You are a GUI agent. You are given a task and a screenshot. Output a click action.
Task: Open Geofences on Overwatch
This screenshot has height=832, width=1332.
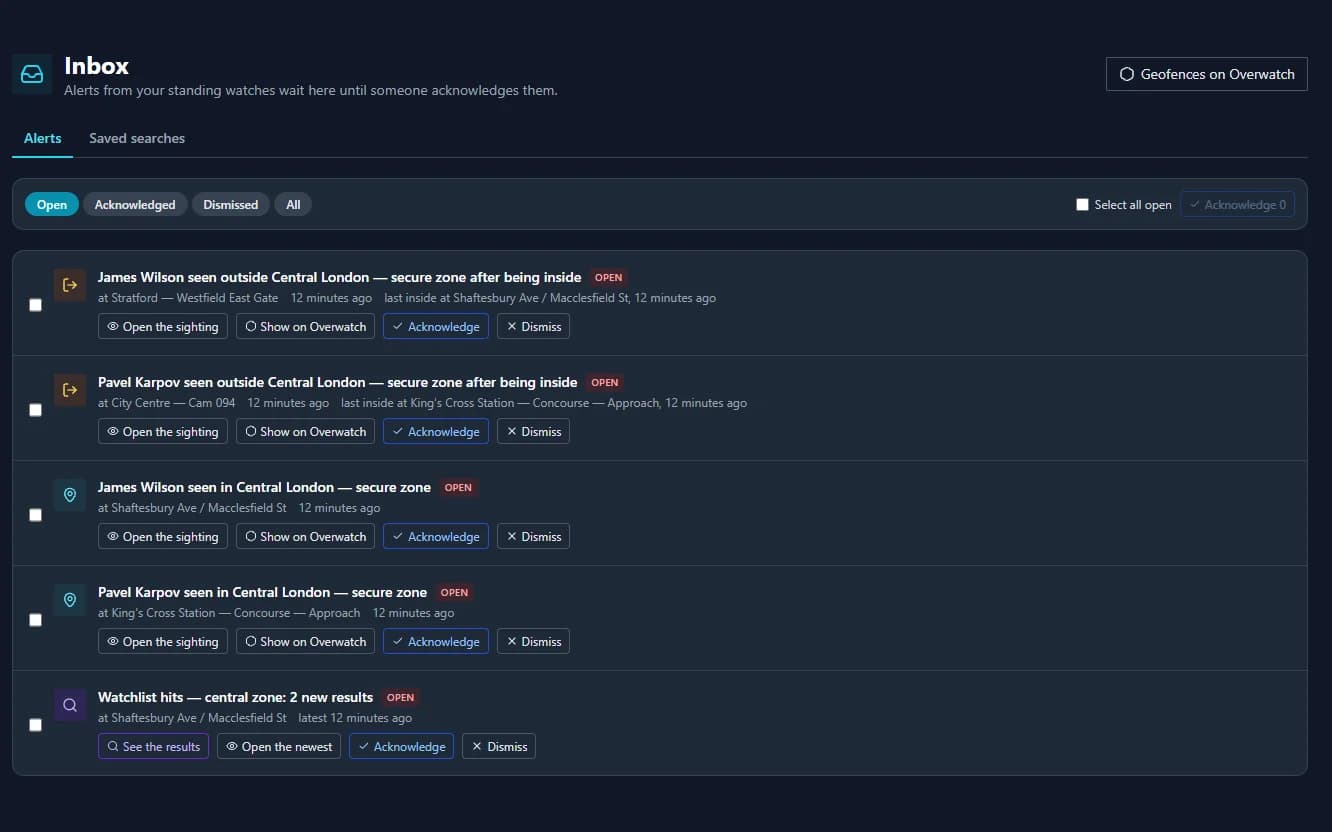coord(1207,74)
